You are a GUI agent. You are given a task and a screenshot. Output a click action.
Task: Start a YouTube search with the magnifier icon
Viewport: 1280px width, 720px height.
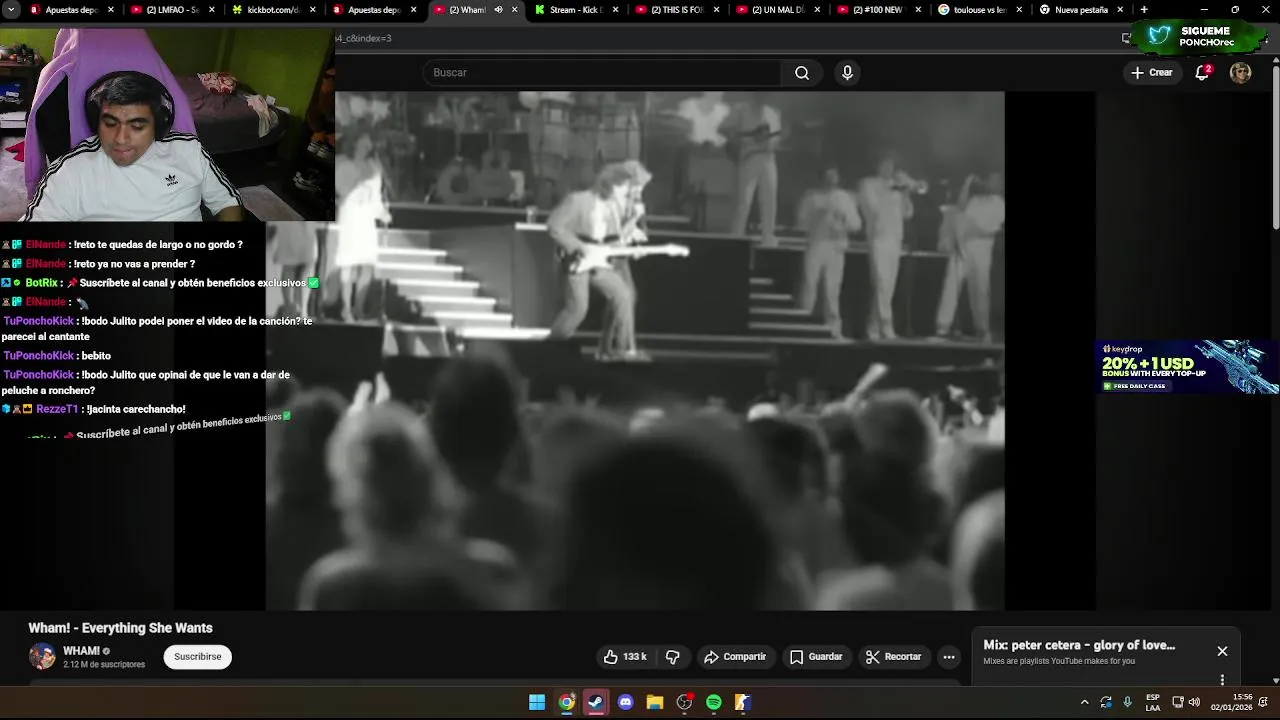[802, 73]
